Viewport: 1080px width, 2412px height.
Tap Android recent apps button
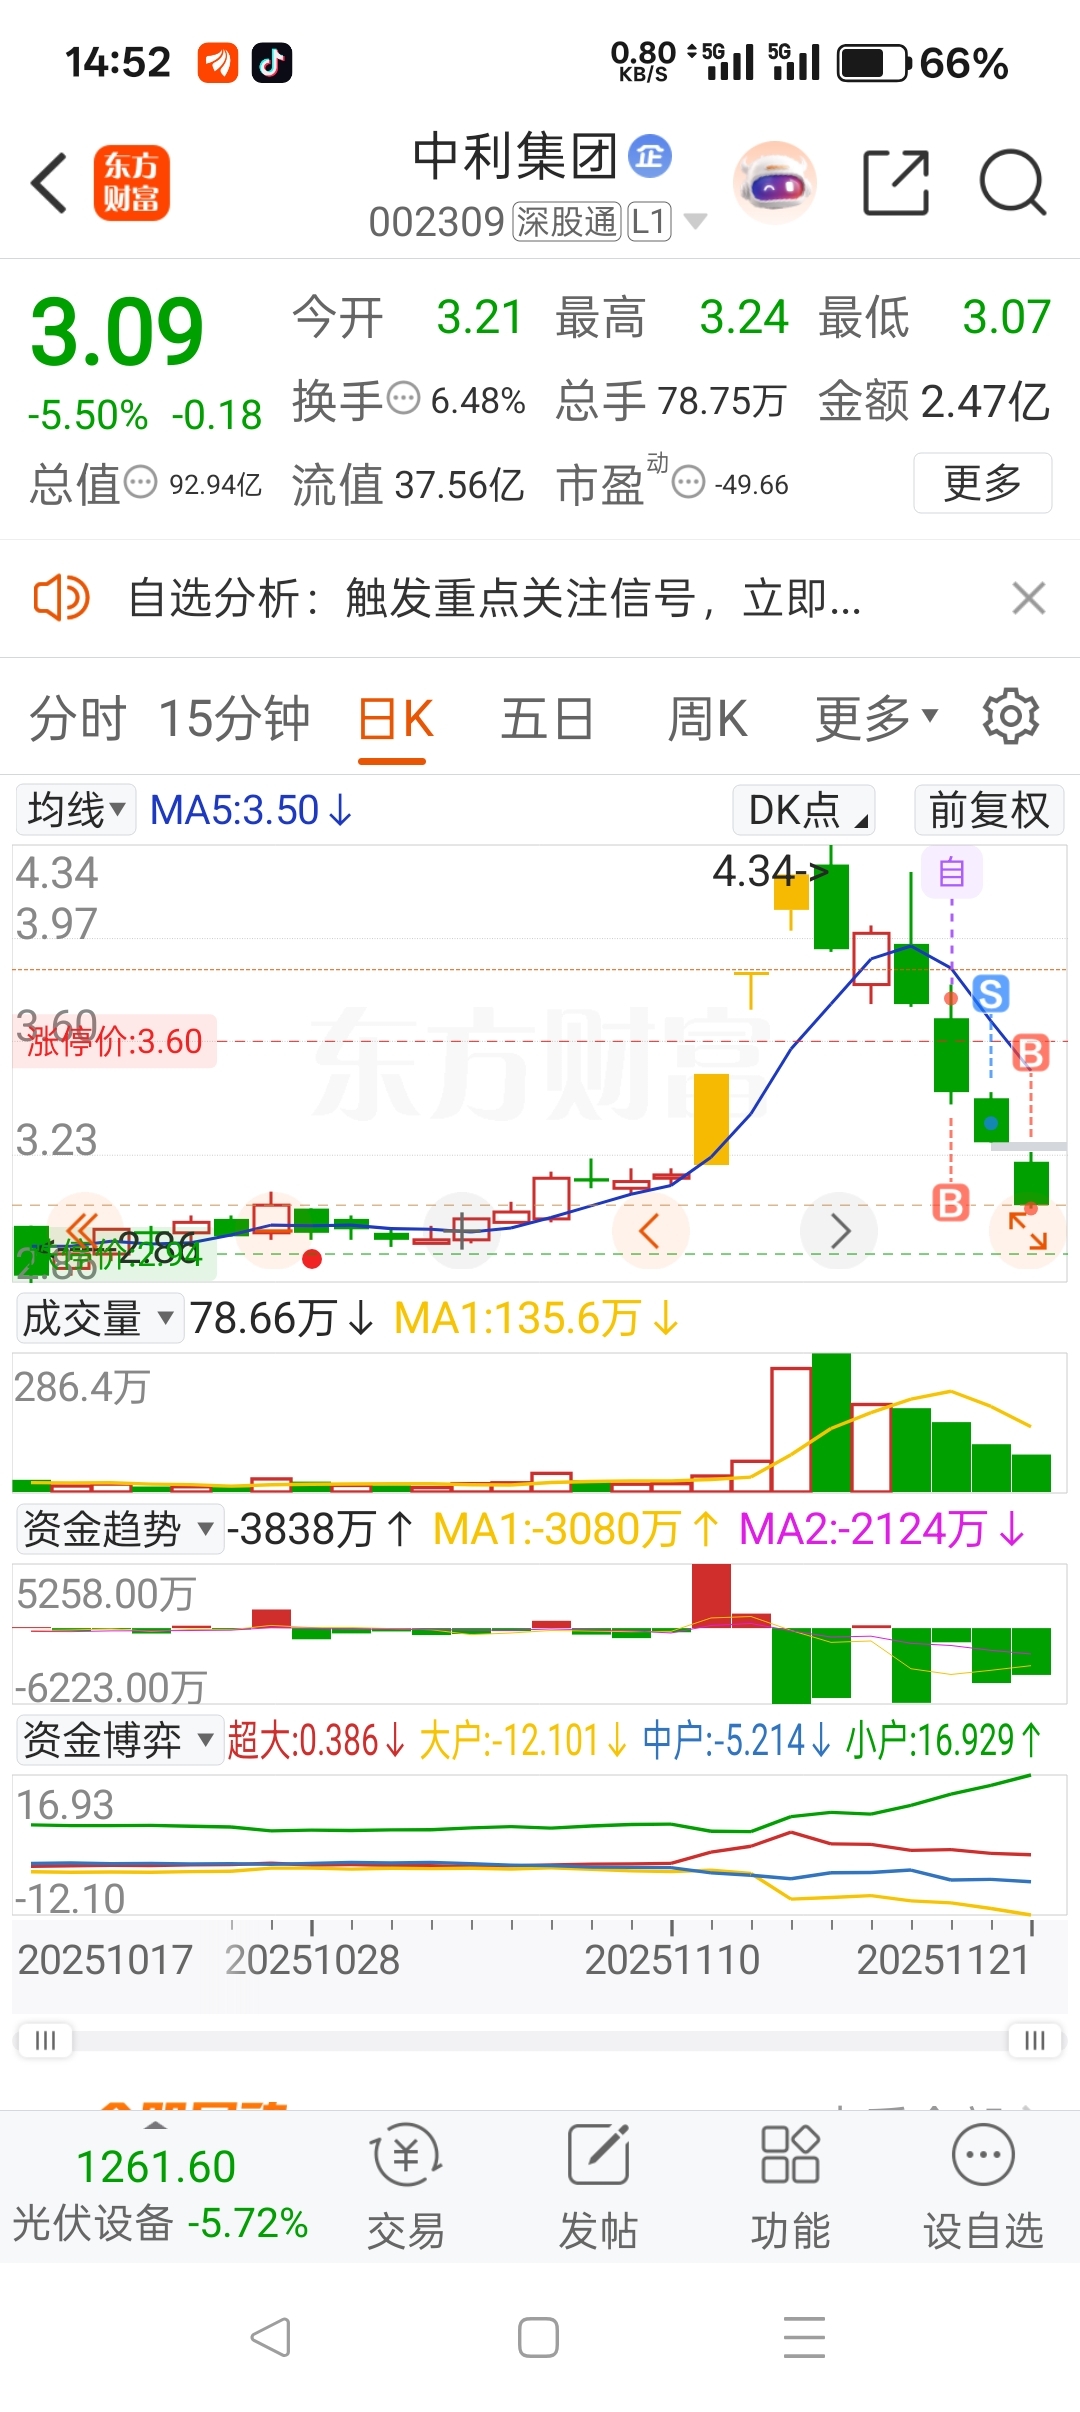pos(804,2338)
